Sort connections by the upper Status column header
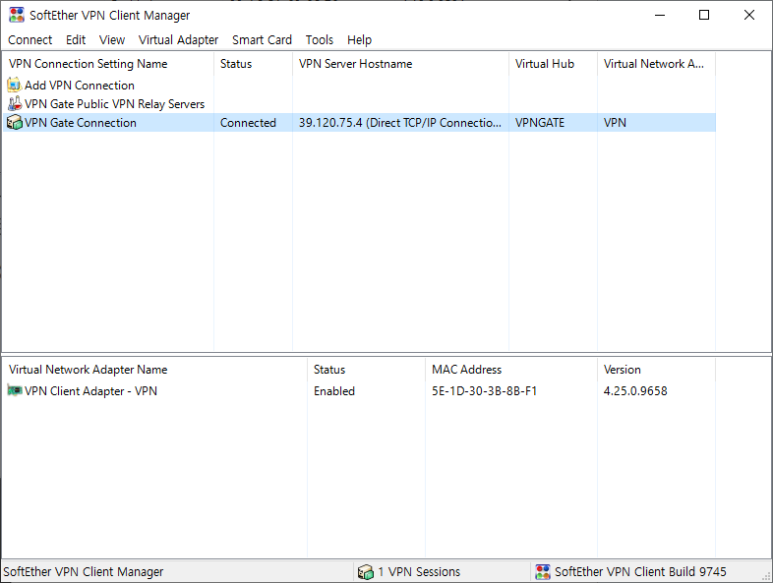Viewport: 773px width, 583px height. pyautogui.click(x=253, y=64)
